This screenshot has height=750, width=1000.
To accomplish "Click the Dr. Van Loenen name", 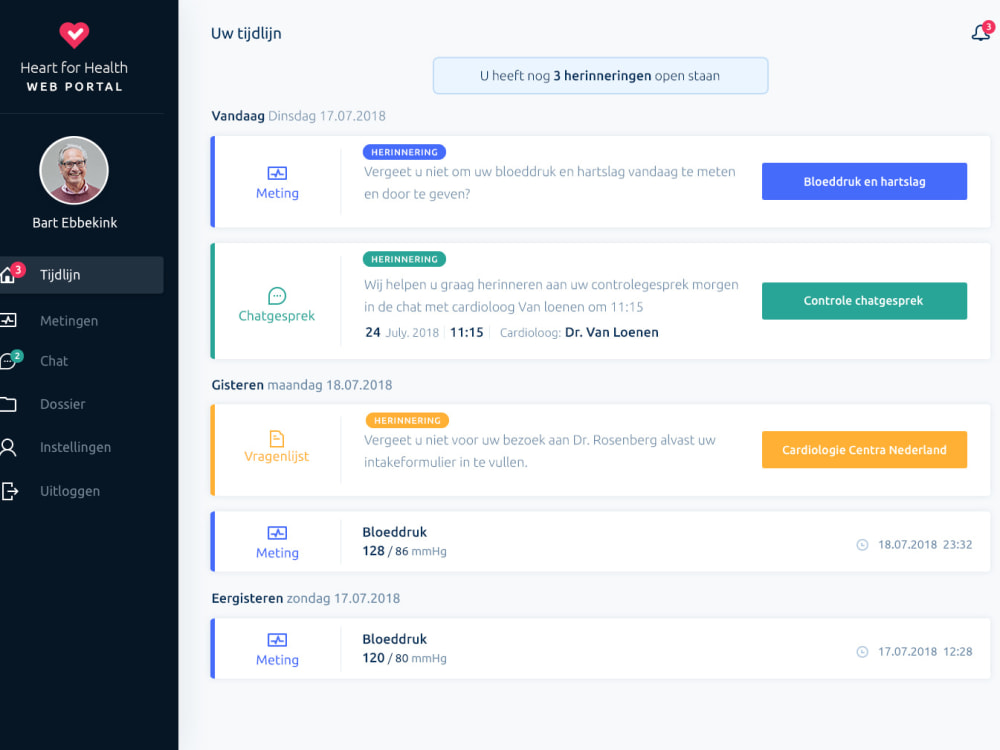I will 612,332.
